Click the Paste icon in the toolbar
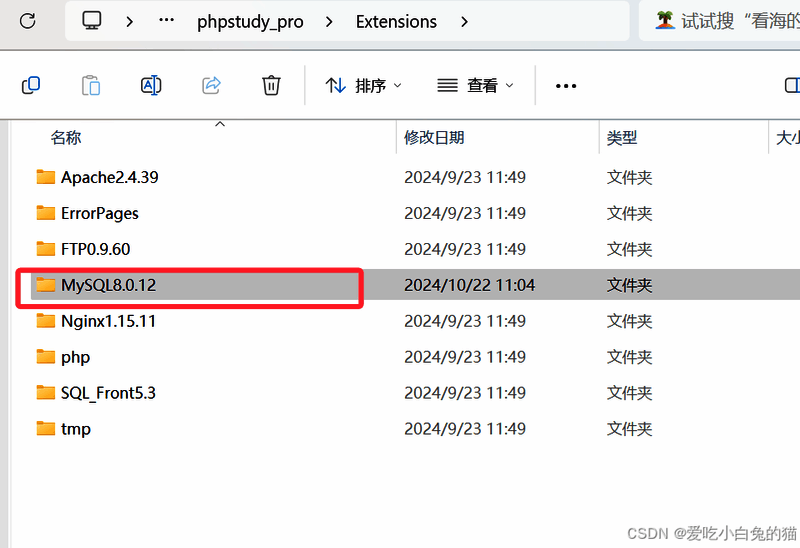 tap(91, 85)
